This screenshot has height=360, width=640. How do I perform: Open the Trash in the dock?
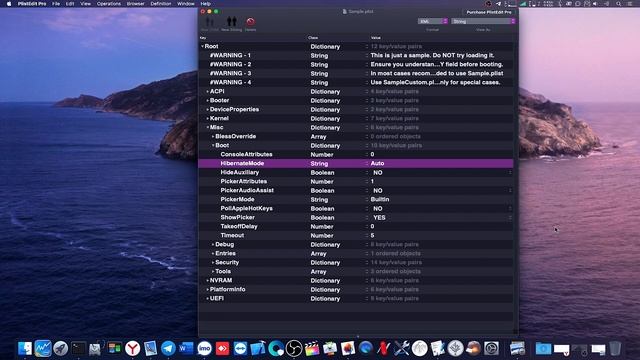tap(615, 349)
